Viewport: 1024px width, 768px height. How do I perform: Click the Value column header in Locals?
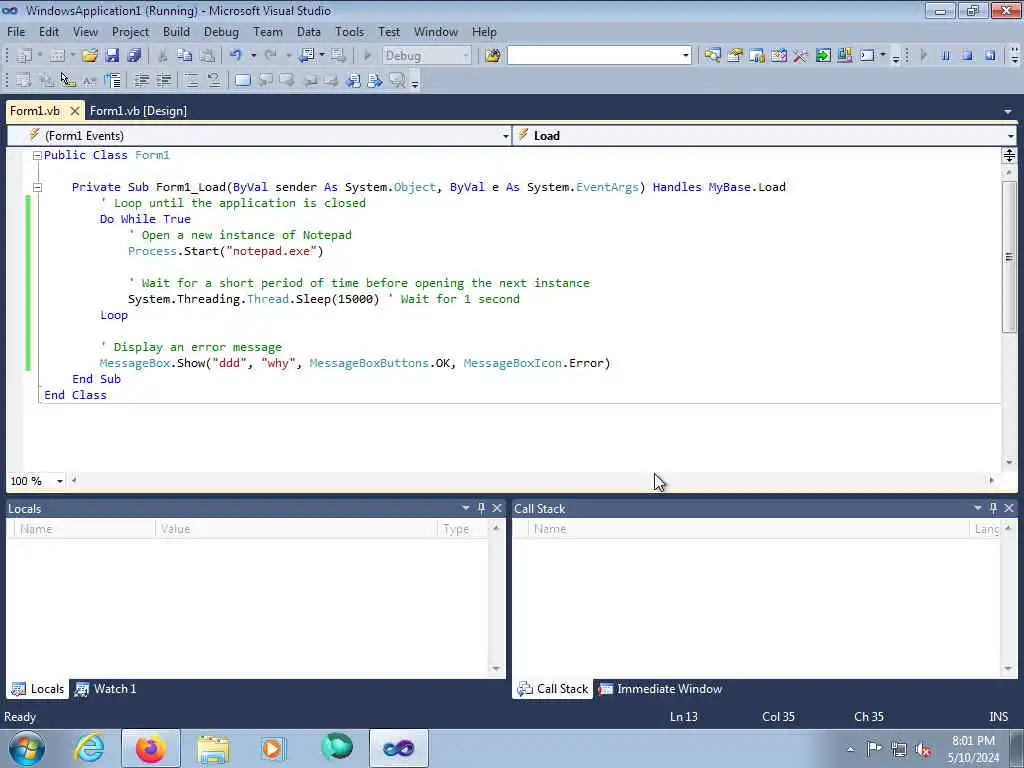pyautogui.click(x=296, y=529)
